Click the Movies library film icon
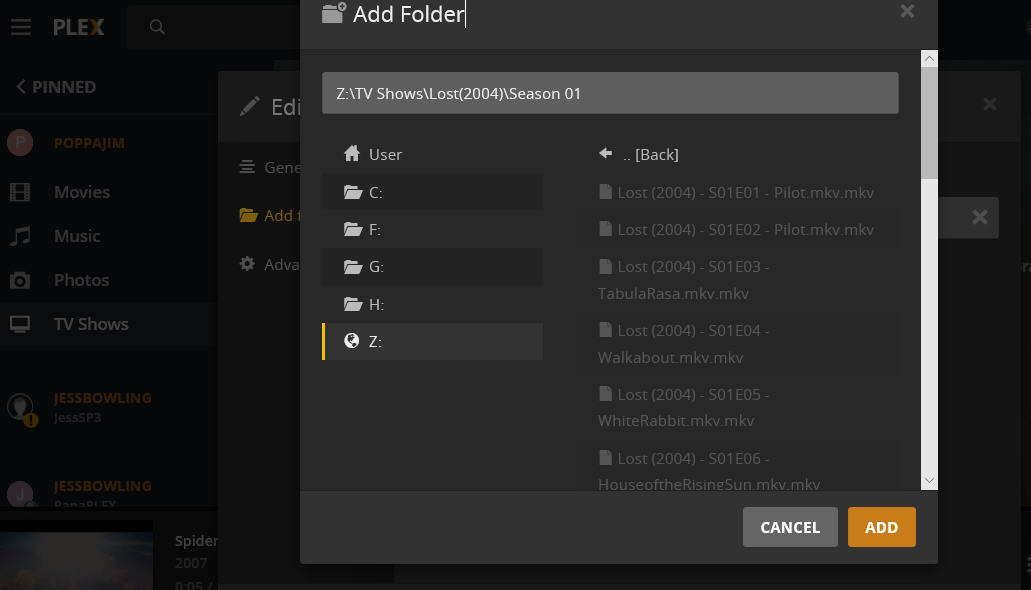Image resolution: width=1031 pixels, height=590 pixels. point(20,192)
